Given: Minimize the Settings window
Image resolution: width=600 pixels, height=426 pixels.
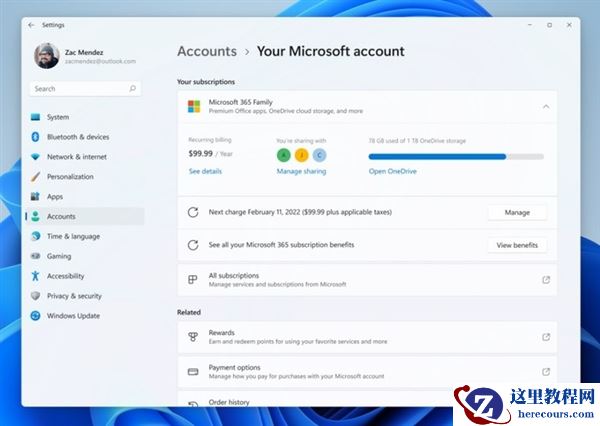Looking at the screenshot, I should [x=530, y=25].
